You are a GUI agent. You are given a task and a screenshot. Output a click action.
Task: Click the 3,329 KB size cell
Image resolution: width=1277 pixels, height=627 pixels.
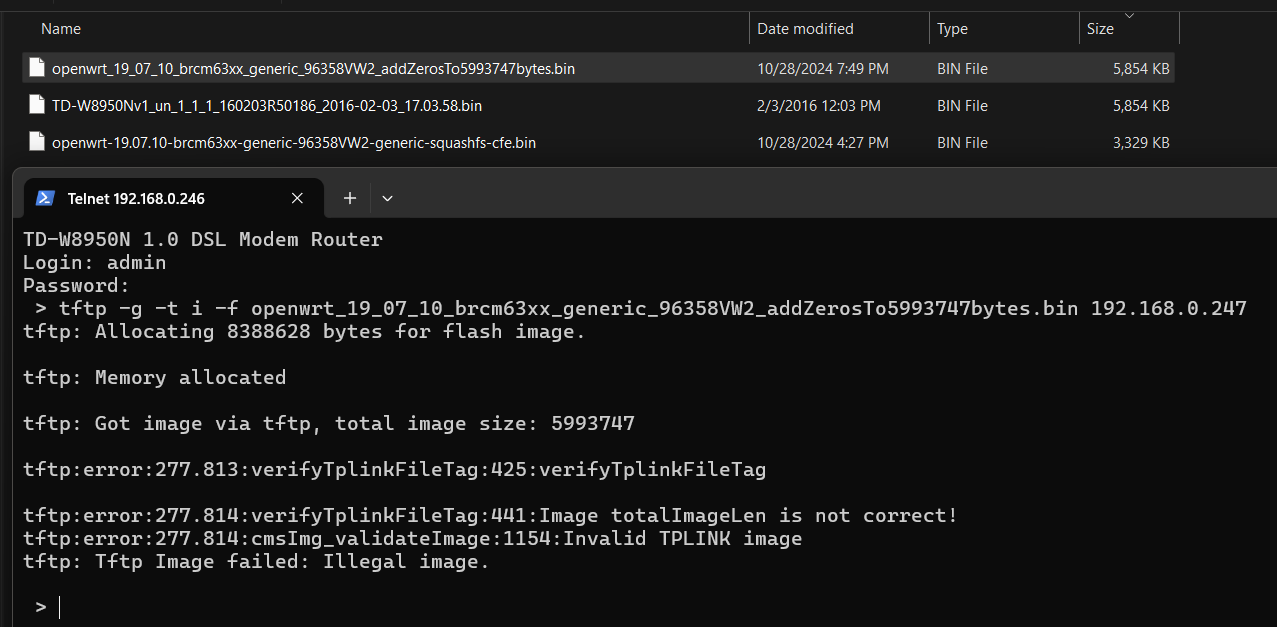click(x=1141, y=143)
